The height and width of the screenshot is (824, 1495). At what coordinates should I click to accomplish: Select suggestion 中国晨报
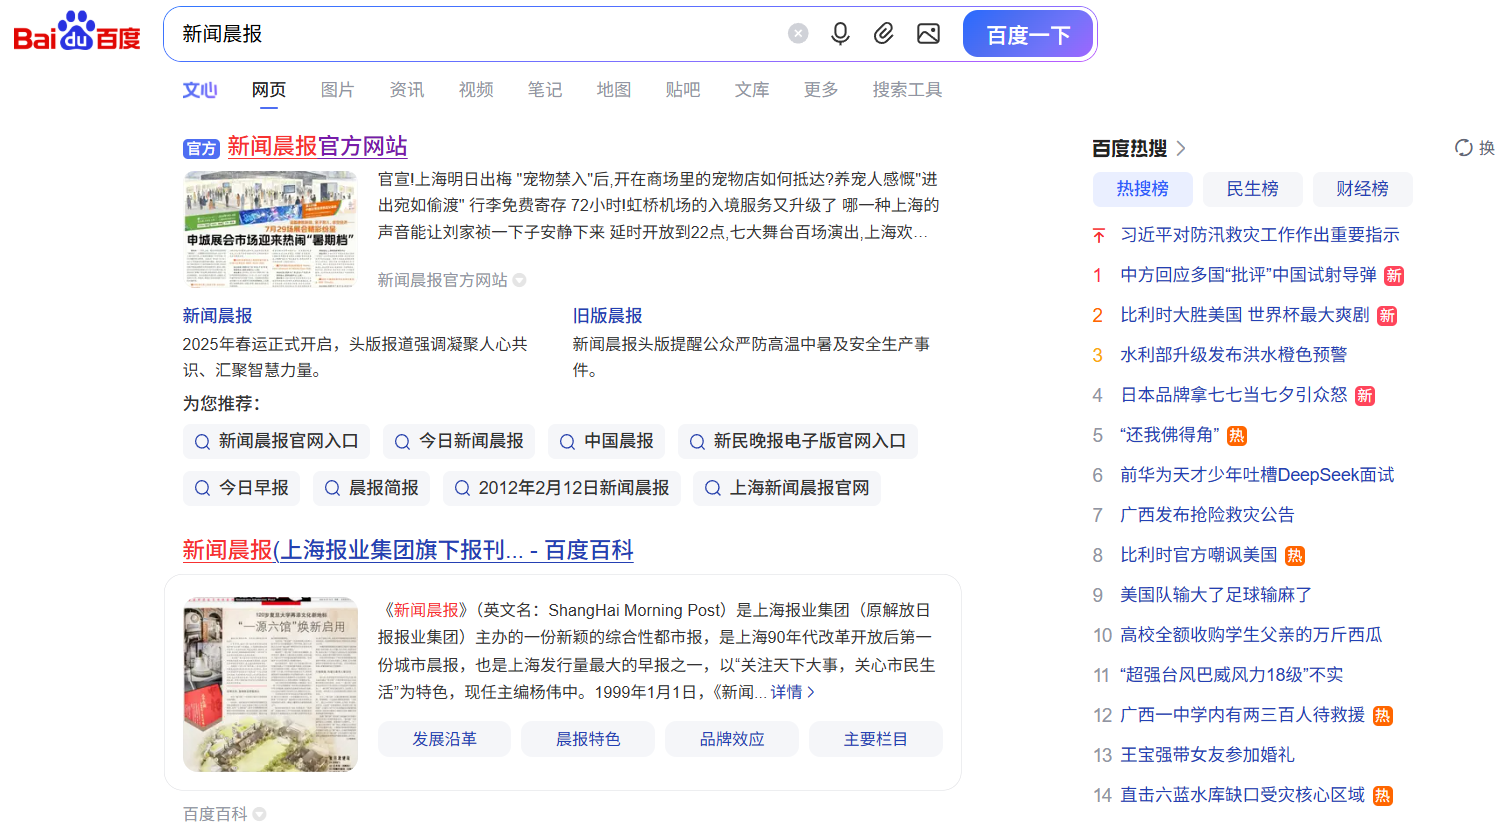[607, 441]
